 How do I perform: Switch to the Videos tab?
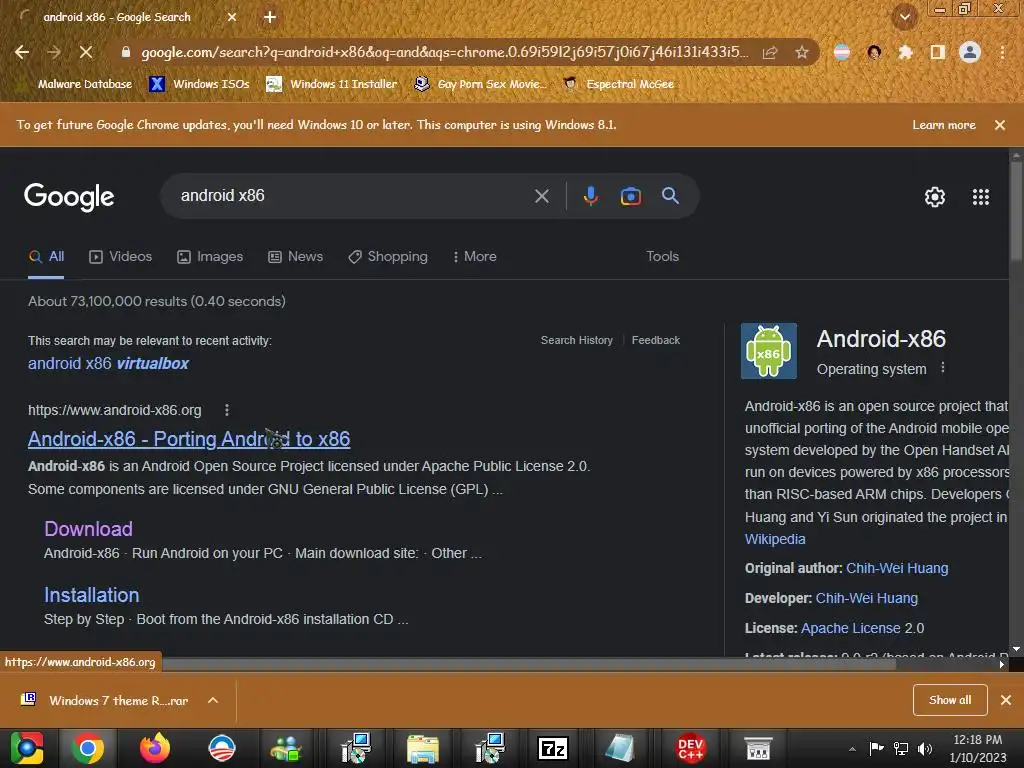121,257
